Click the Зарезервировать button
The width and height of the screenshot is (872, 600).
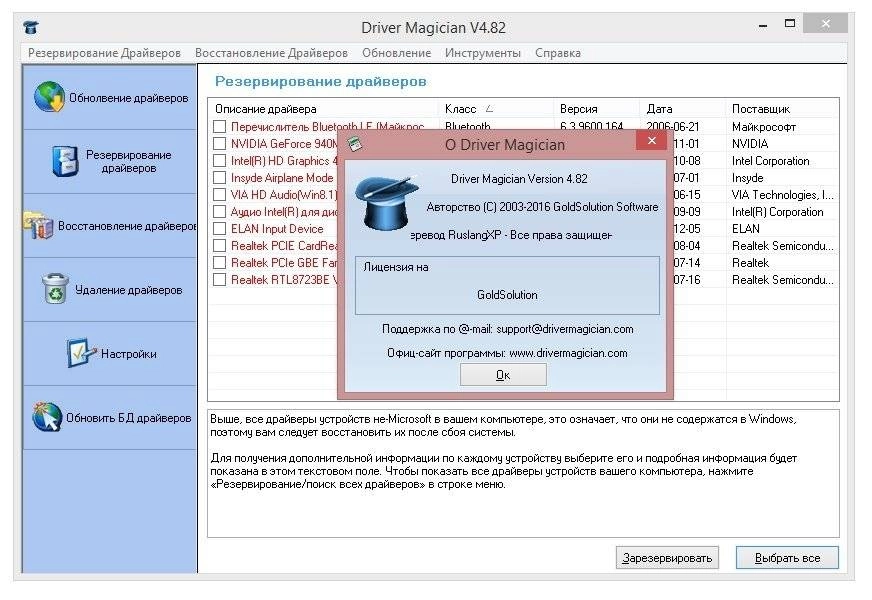[x=667, y=558]
